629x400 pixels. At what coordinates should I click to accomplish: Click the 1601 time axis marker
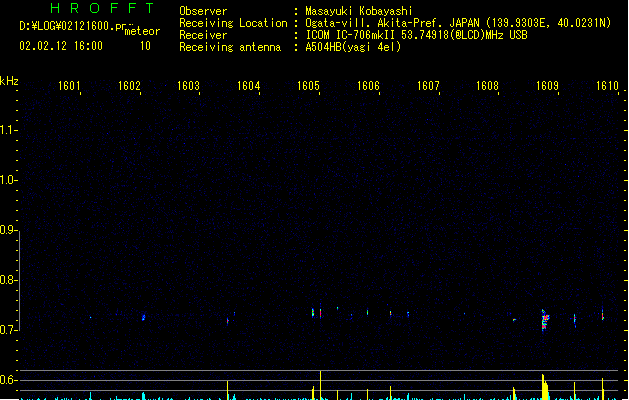point(69,86)
